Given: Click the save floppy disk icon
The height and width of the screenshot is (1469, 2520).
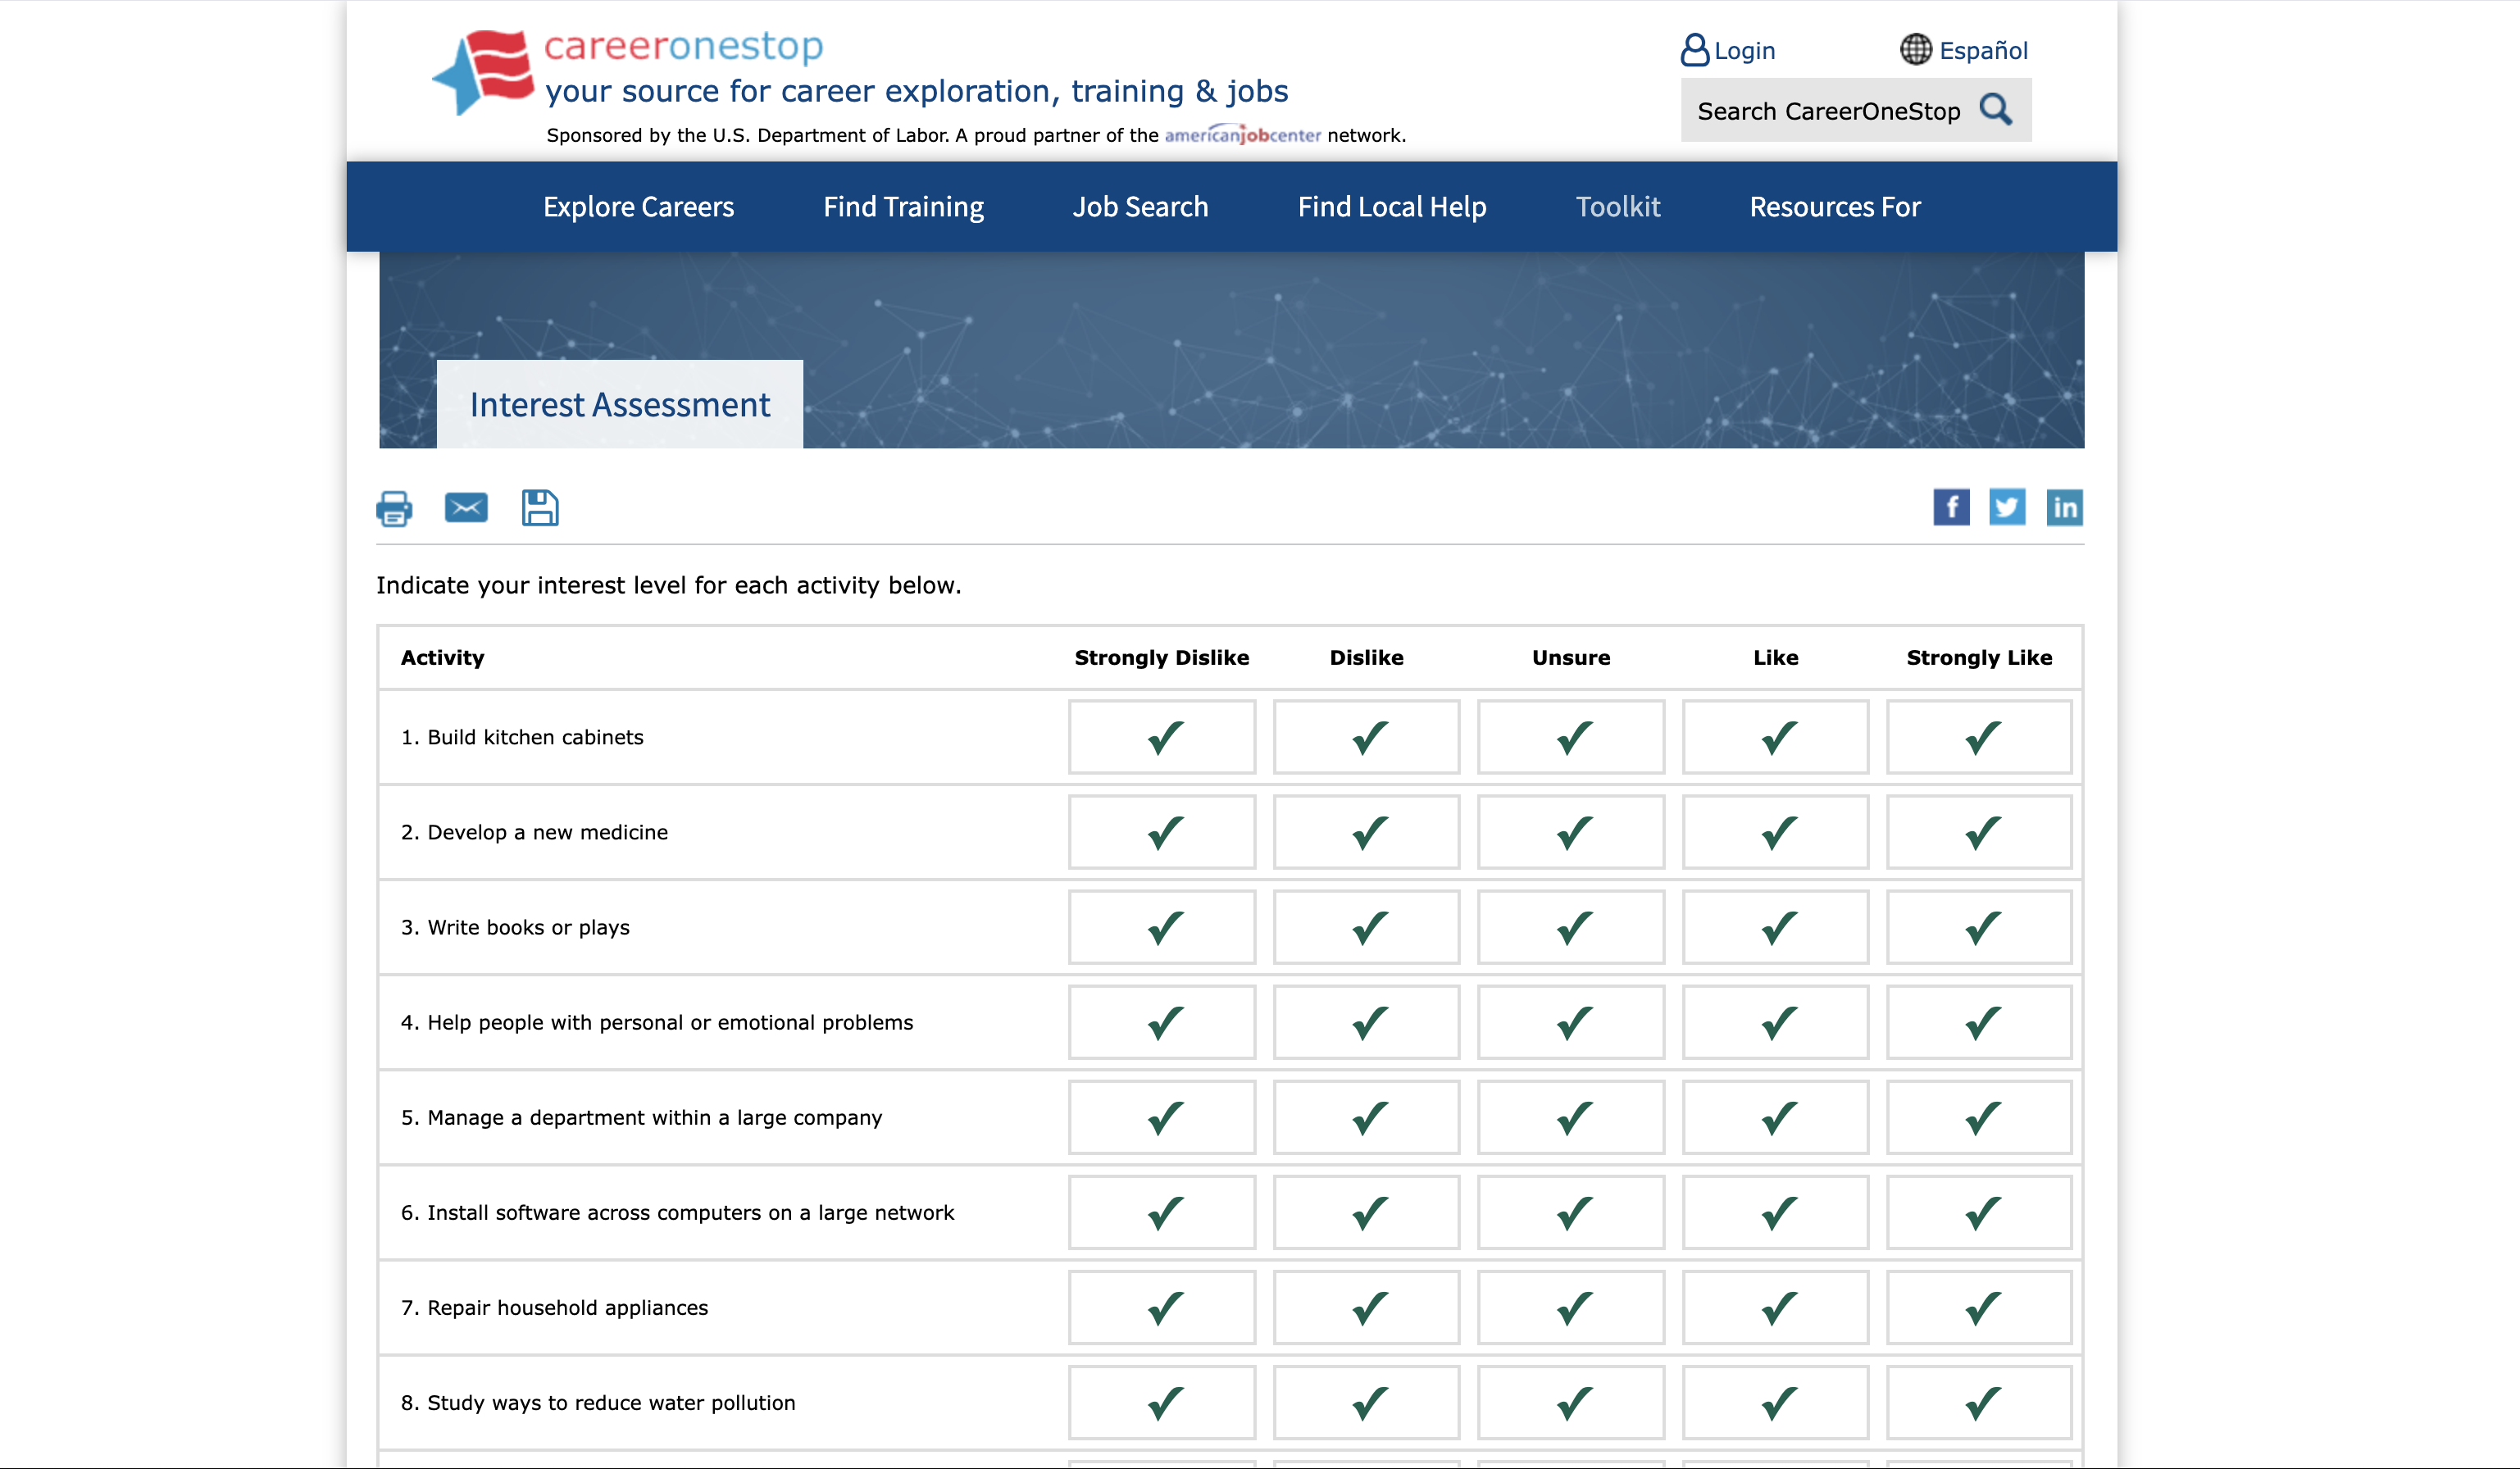Looking at the screenshot, I should point(540,508).
